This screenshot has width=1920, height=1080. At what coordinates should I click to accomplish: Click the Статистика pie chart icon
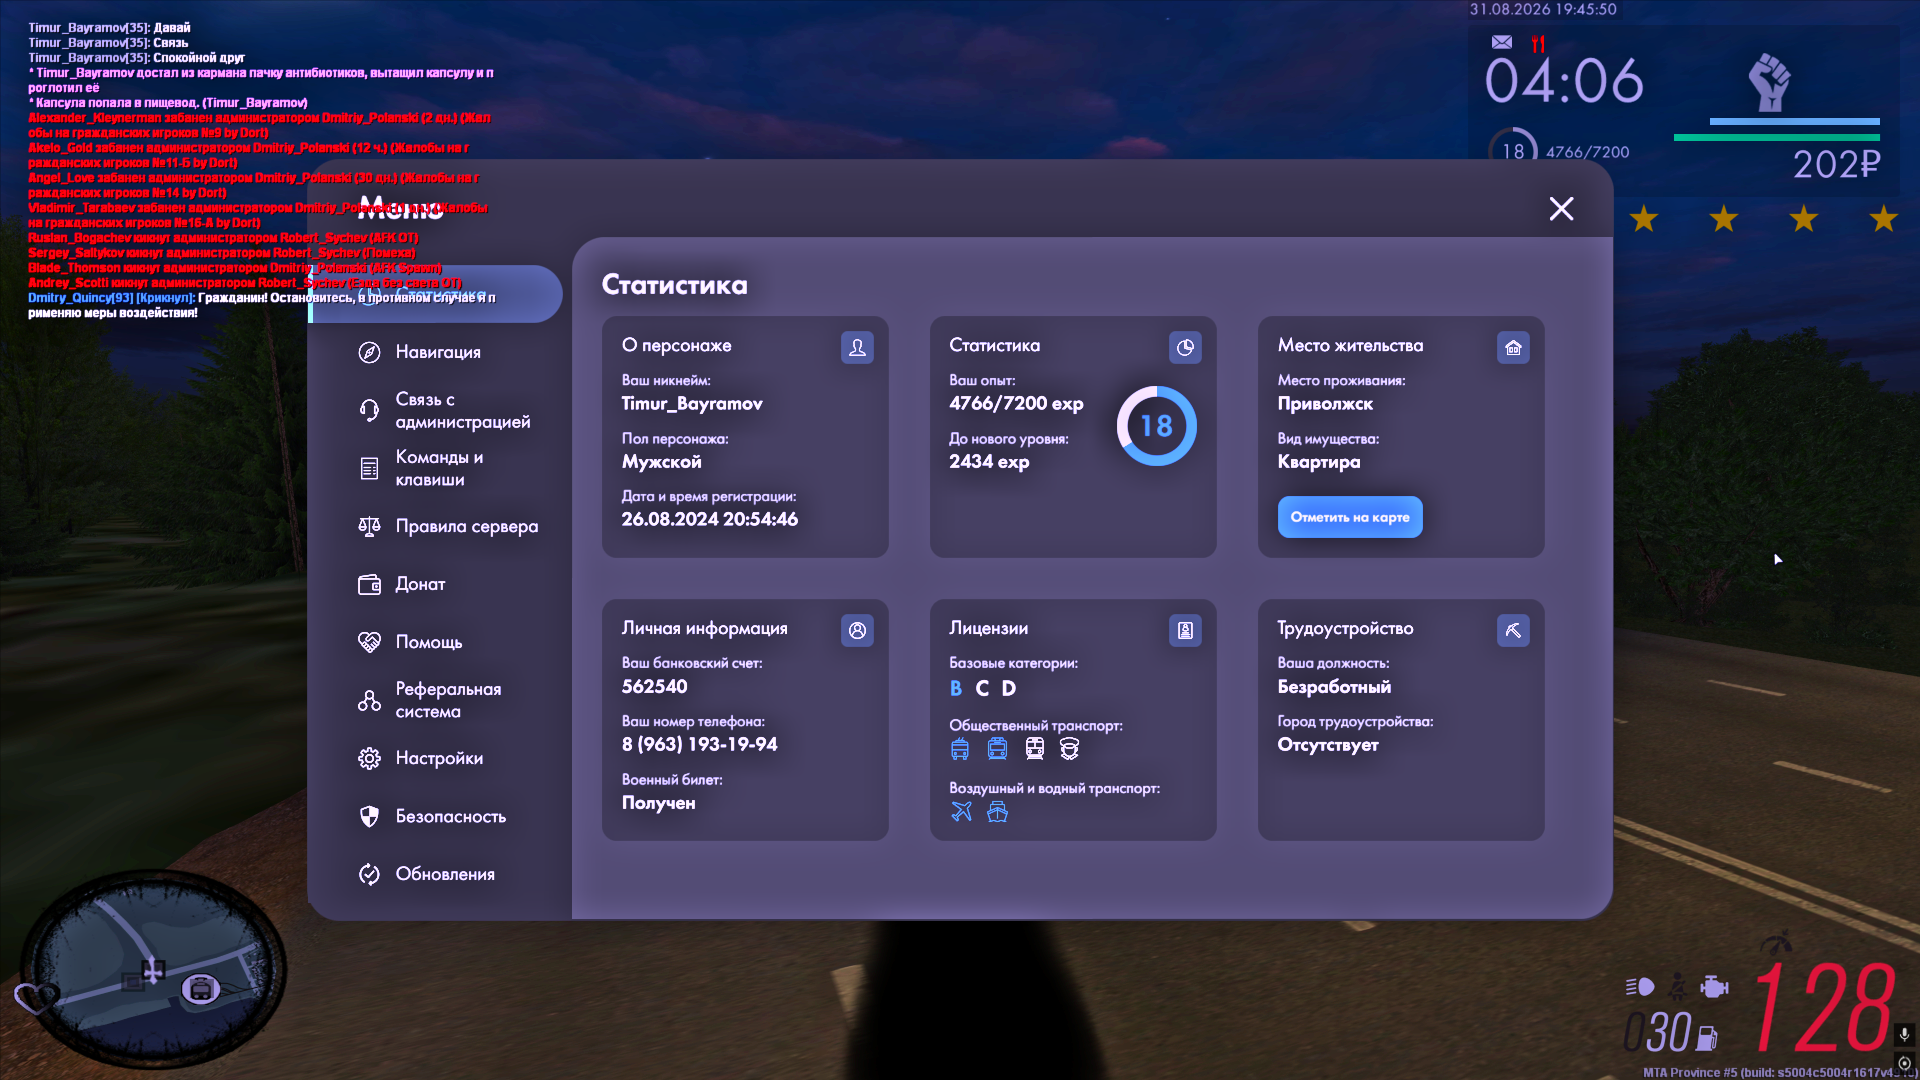point(1185,347)
